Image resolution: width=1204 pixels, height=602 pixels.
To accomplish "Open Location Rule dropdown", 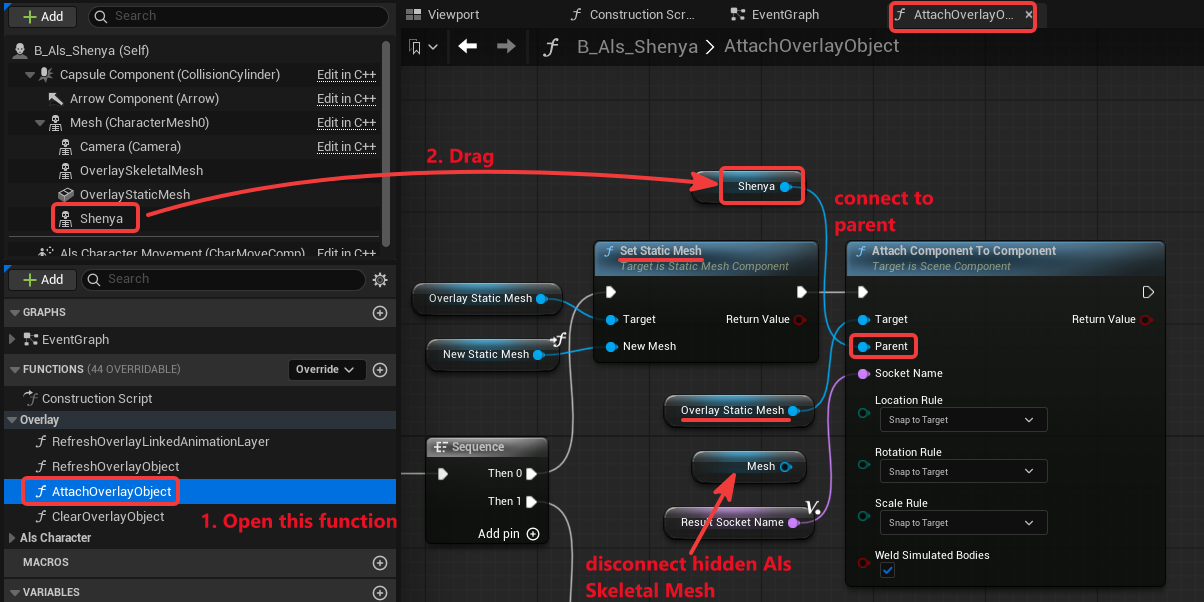I will [x=963, y=420].
